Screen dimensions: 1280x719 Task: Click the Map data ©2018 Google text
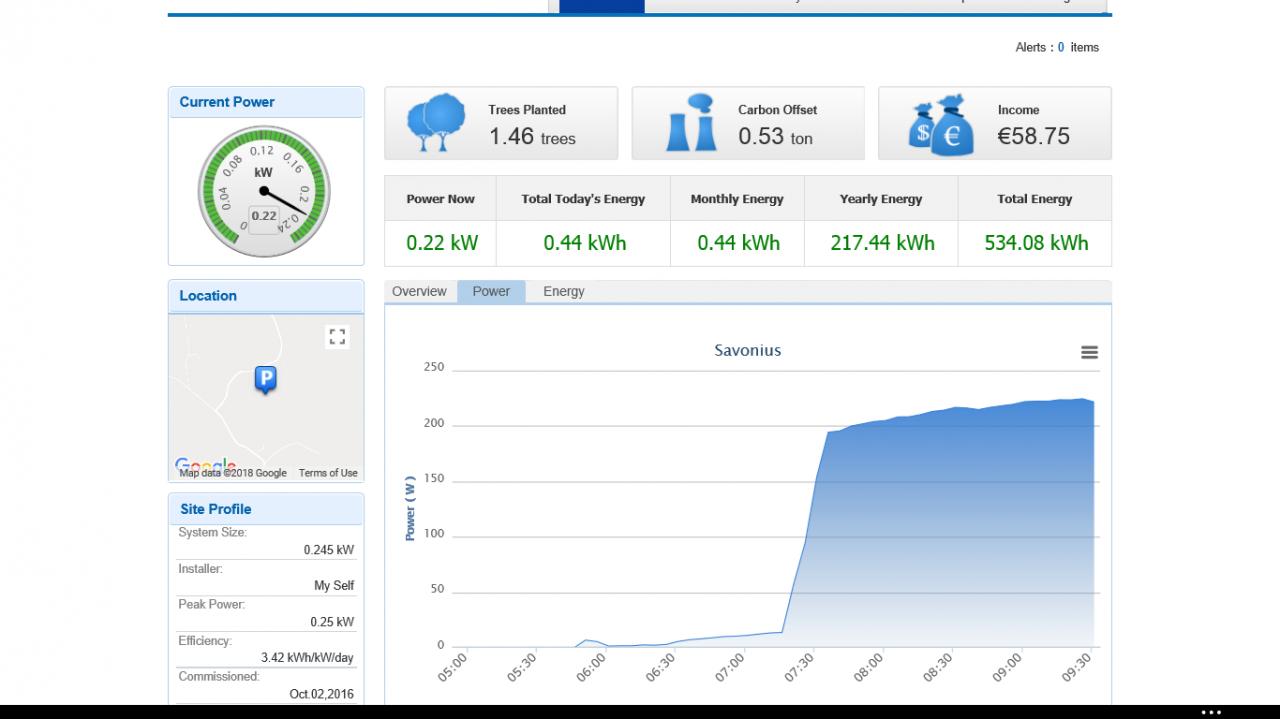[233, 473]
